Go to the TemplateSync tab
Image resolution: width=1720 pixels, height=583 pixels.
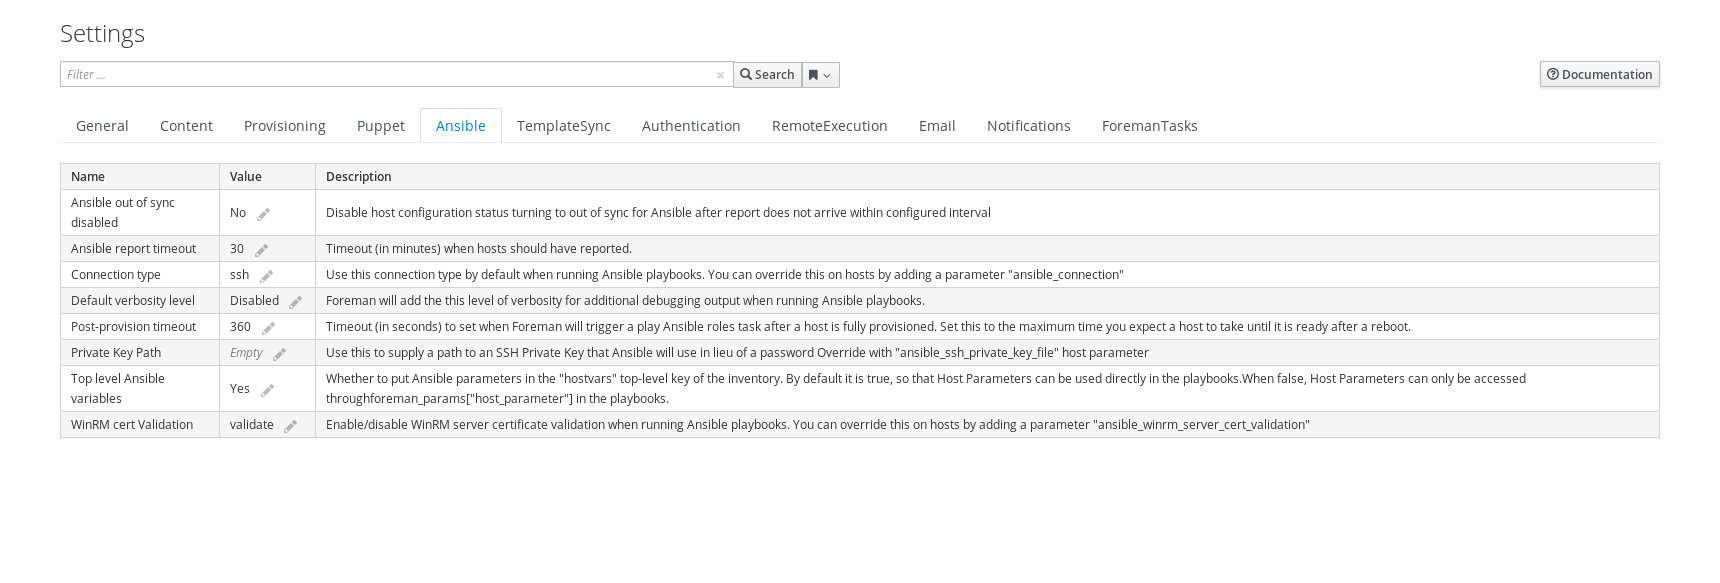tap(564, 126)
